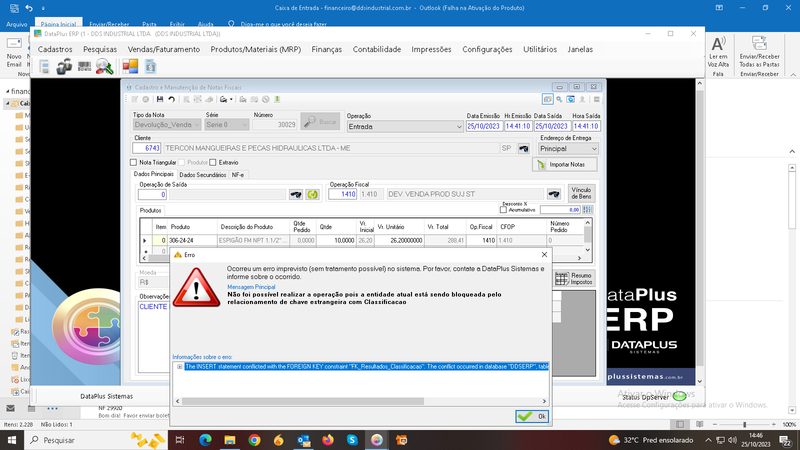Click product cell 306-24-24 in Produtos grid
The width and height of the screenshot is (800, 450).
coord(193,240)
